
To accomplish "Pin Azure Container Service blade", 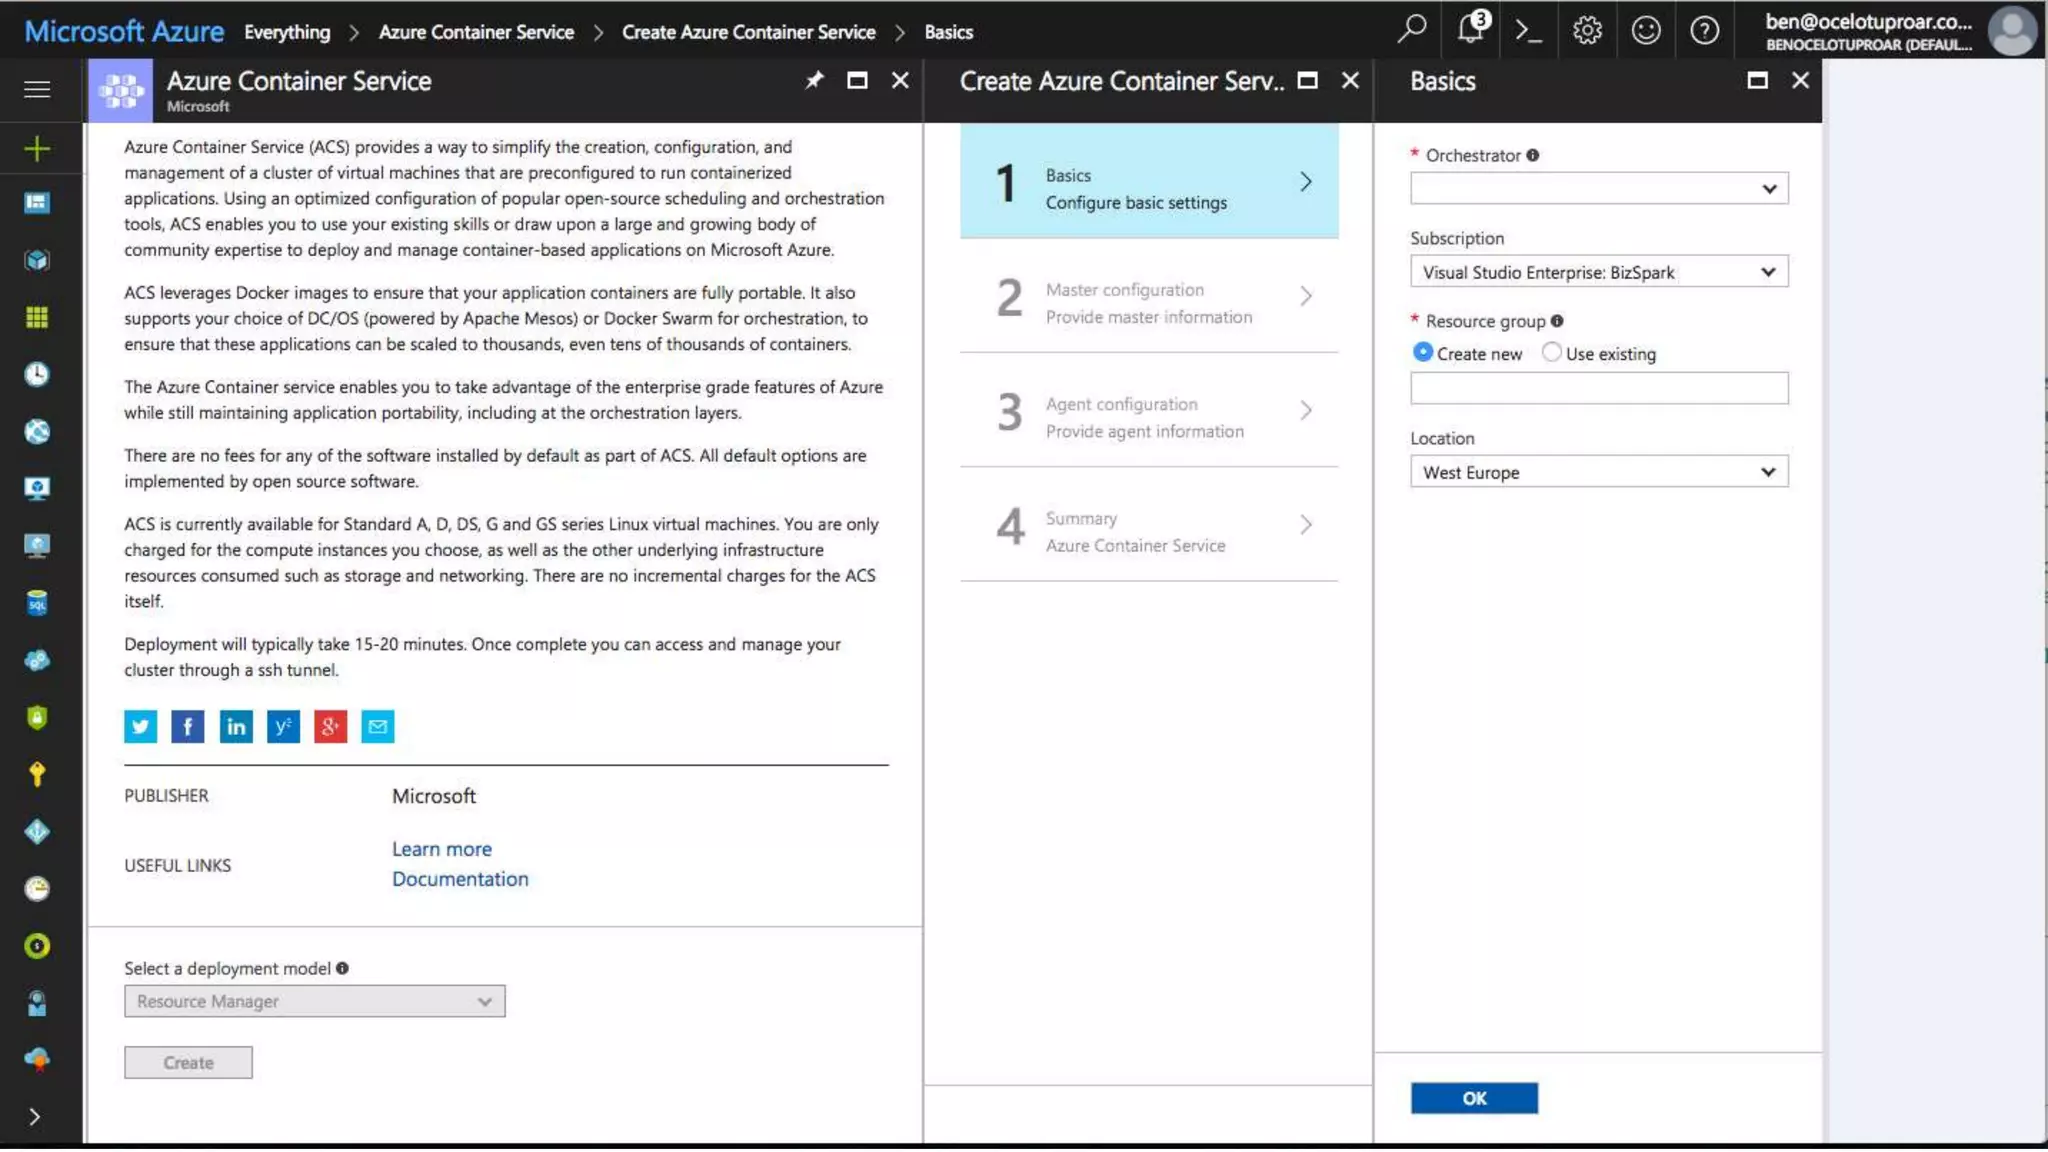I will pos(814,80).
